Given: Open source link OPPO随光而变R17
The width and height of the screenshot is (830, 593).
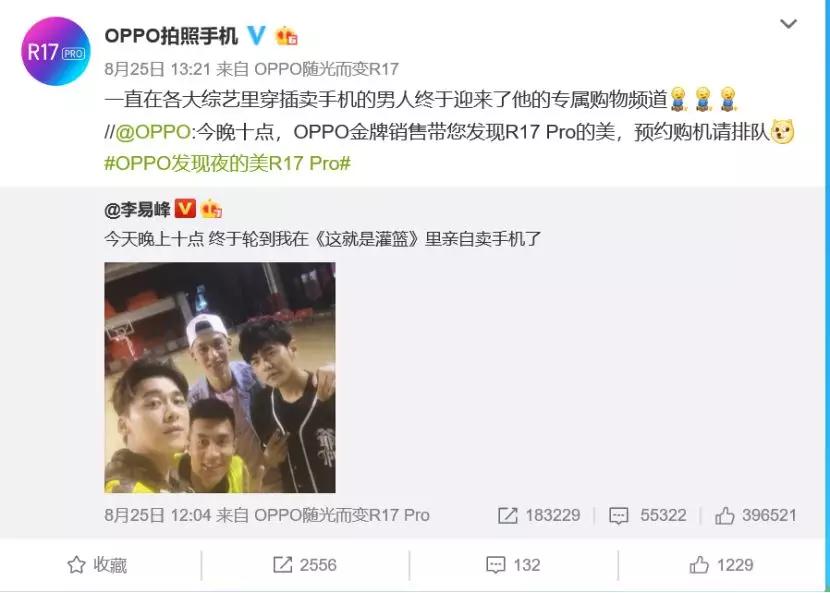Looking at the screenshot, I should (327, 69).
